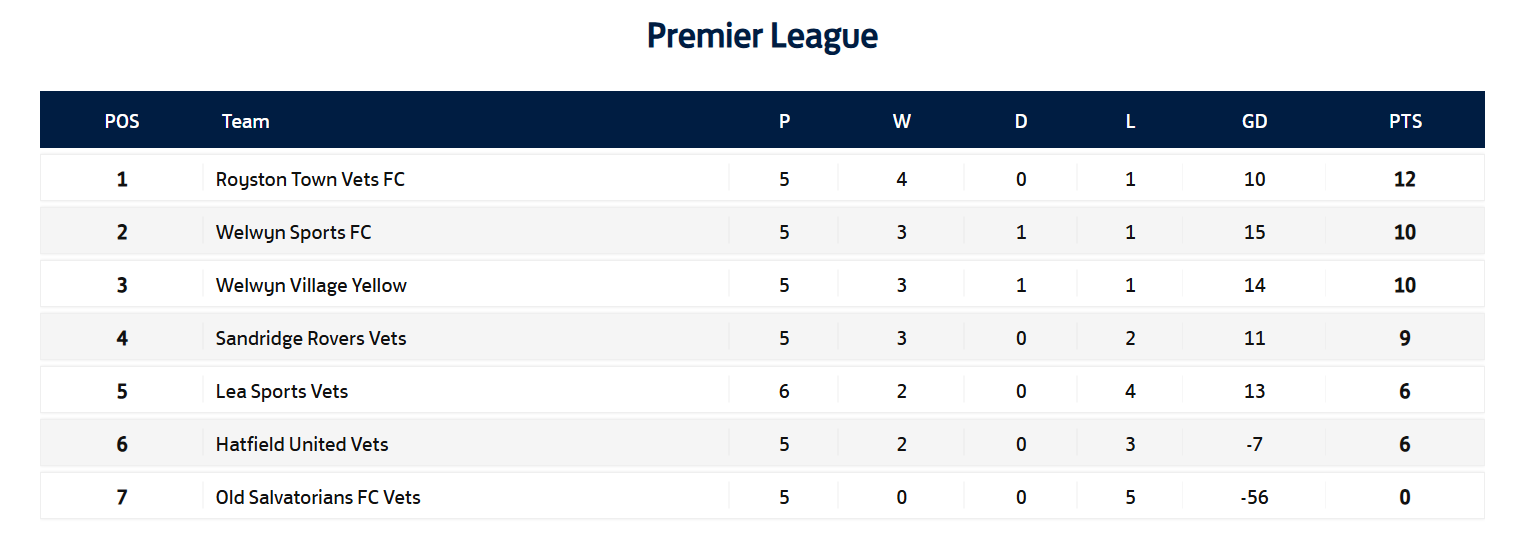Click Royston Town's 12 points value
The image size is (1528, 558).
(1405, 180)
